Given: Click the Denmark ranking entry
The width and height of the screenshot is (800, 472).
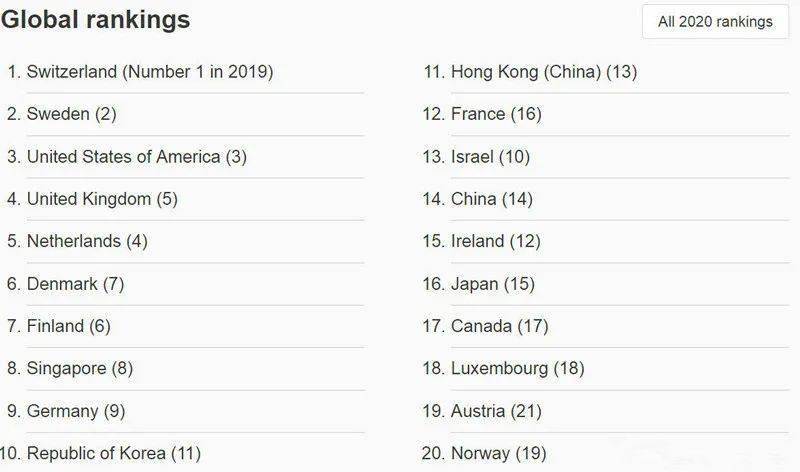Looking at the screenshot, I should (x=75, y=284).
